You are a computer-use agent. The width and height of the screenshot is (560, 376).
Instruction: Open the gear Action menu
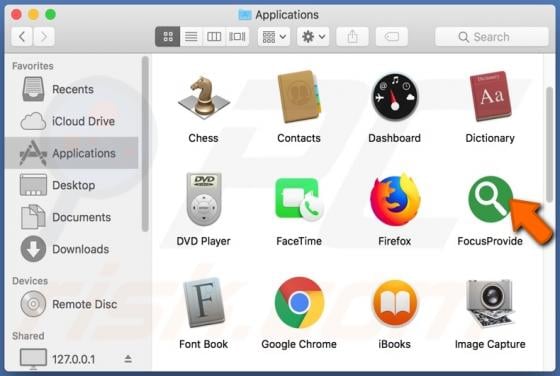[313, 36]
